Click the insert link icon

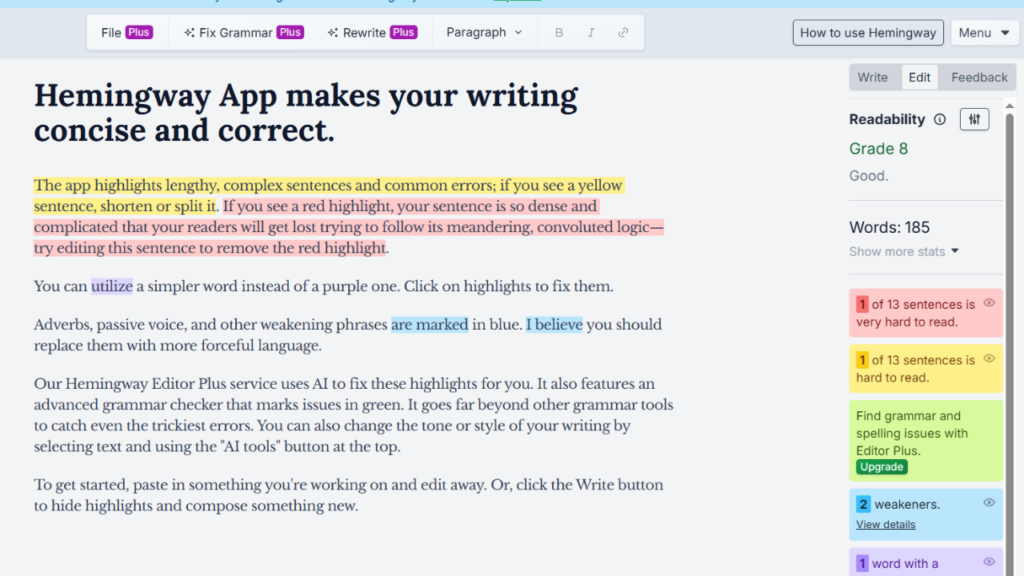pos(623,33)
